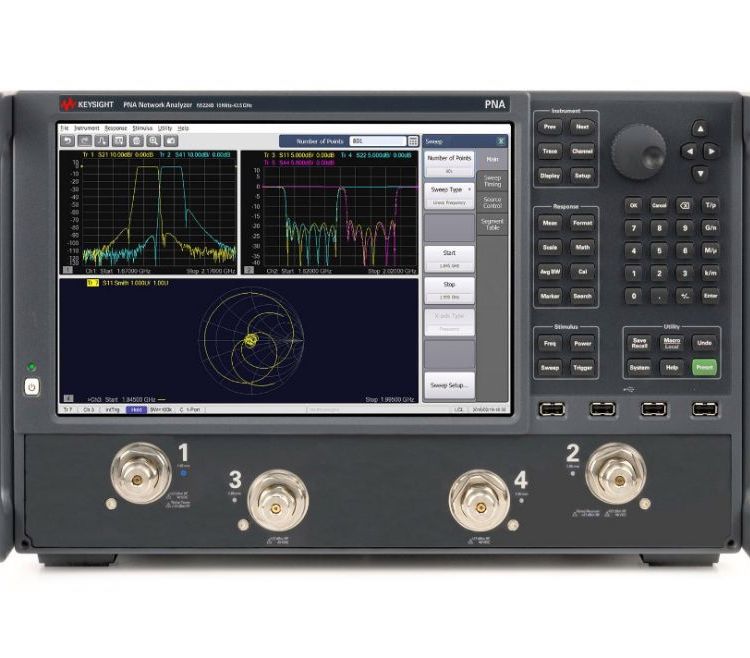This screenshot has height=658, width=750.
Task: Open the keypad icon beside Number of Points
Action: point(414,141)
